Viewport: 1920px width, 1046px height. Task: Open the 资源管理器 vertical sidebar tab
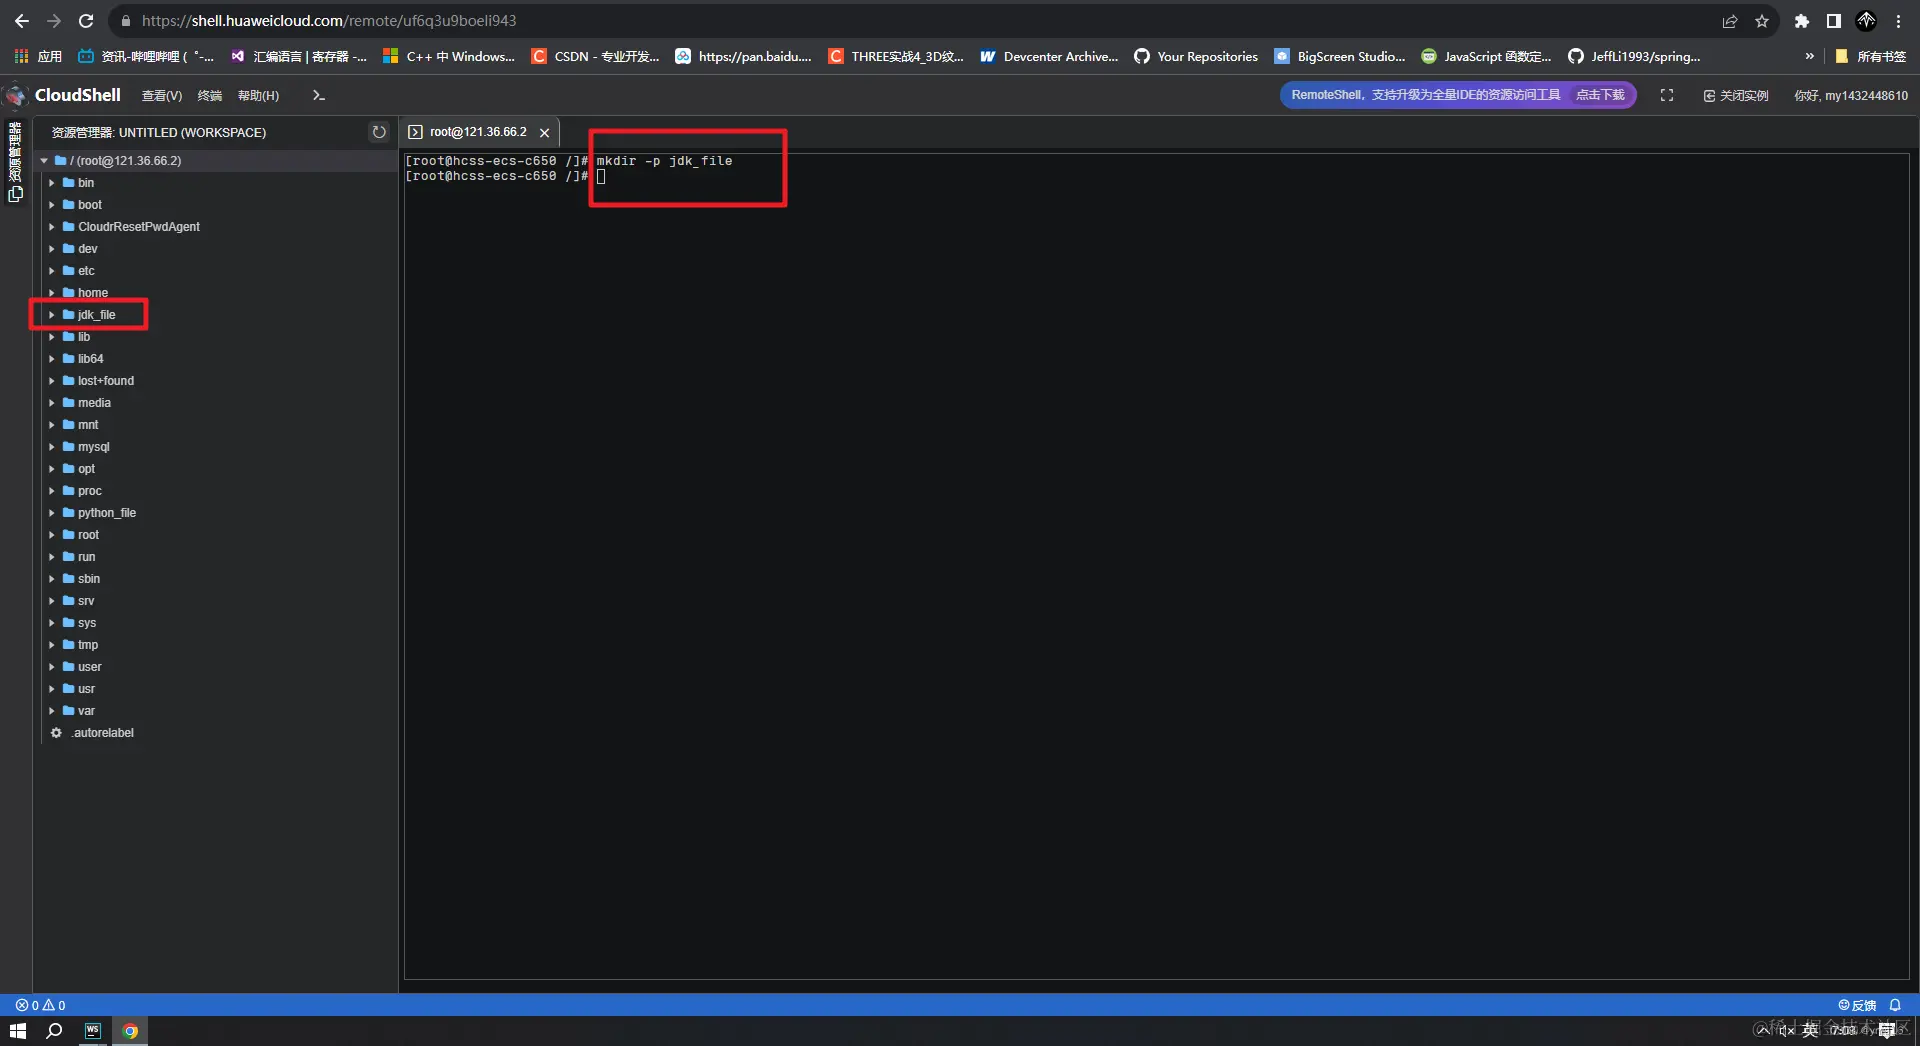(x=15, y=151)
